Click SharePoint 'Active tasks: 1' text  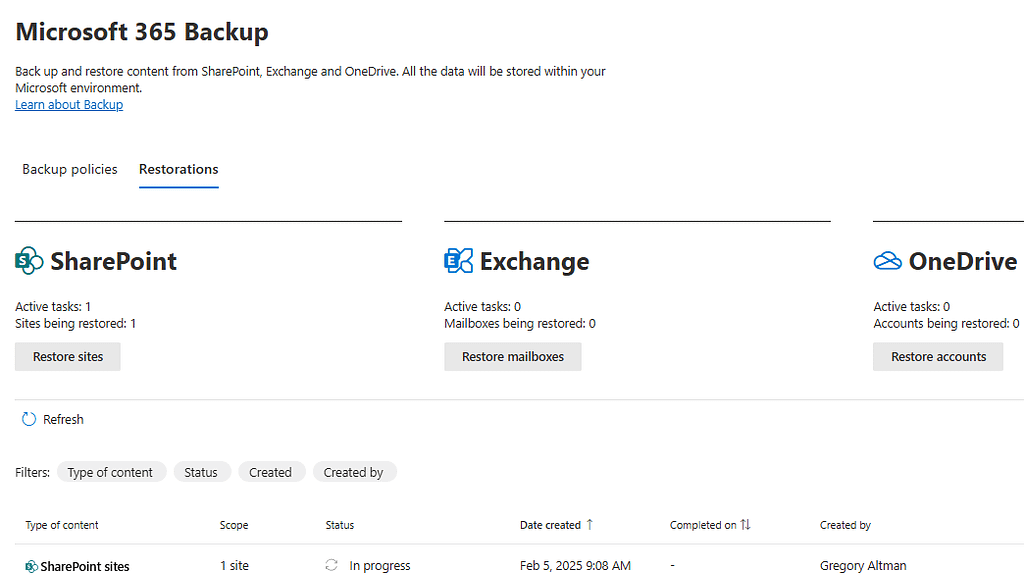tap(53, 306)
